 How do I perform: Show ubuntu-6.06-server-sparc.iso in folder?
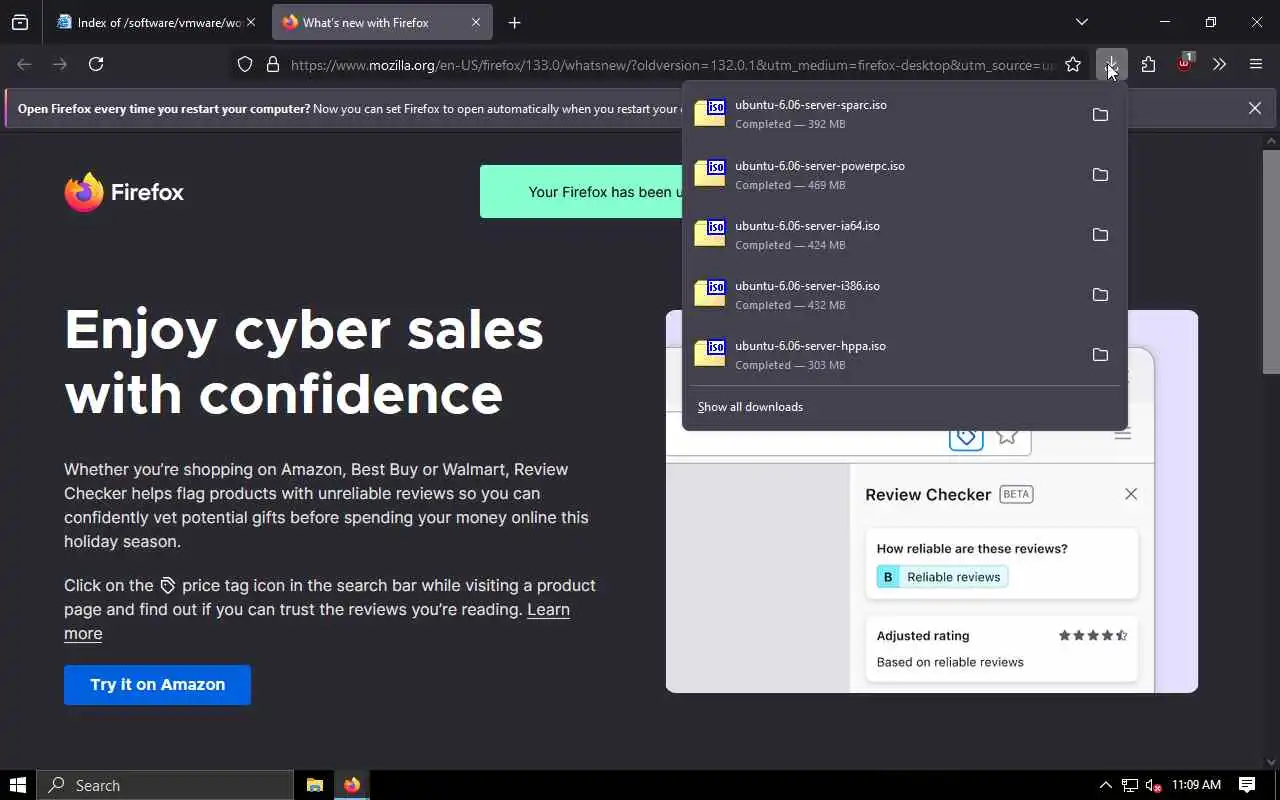coord(1100,115)
